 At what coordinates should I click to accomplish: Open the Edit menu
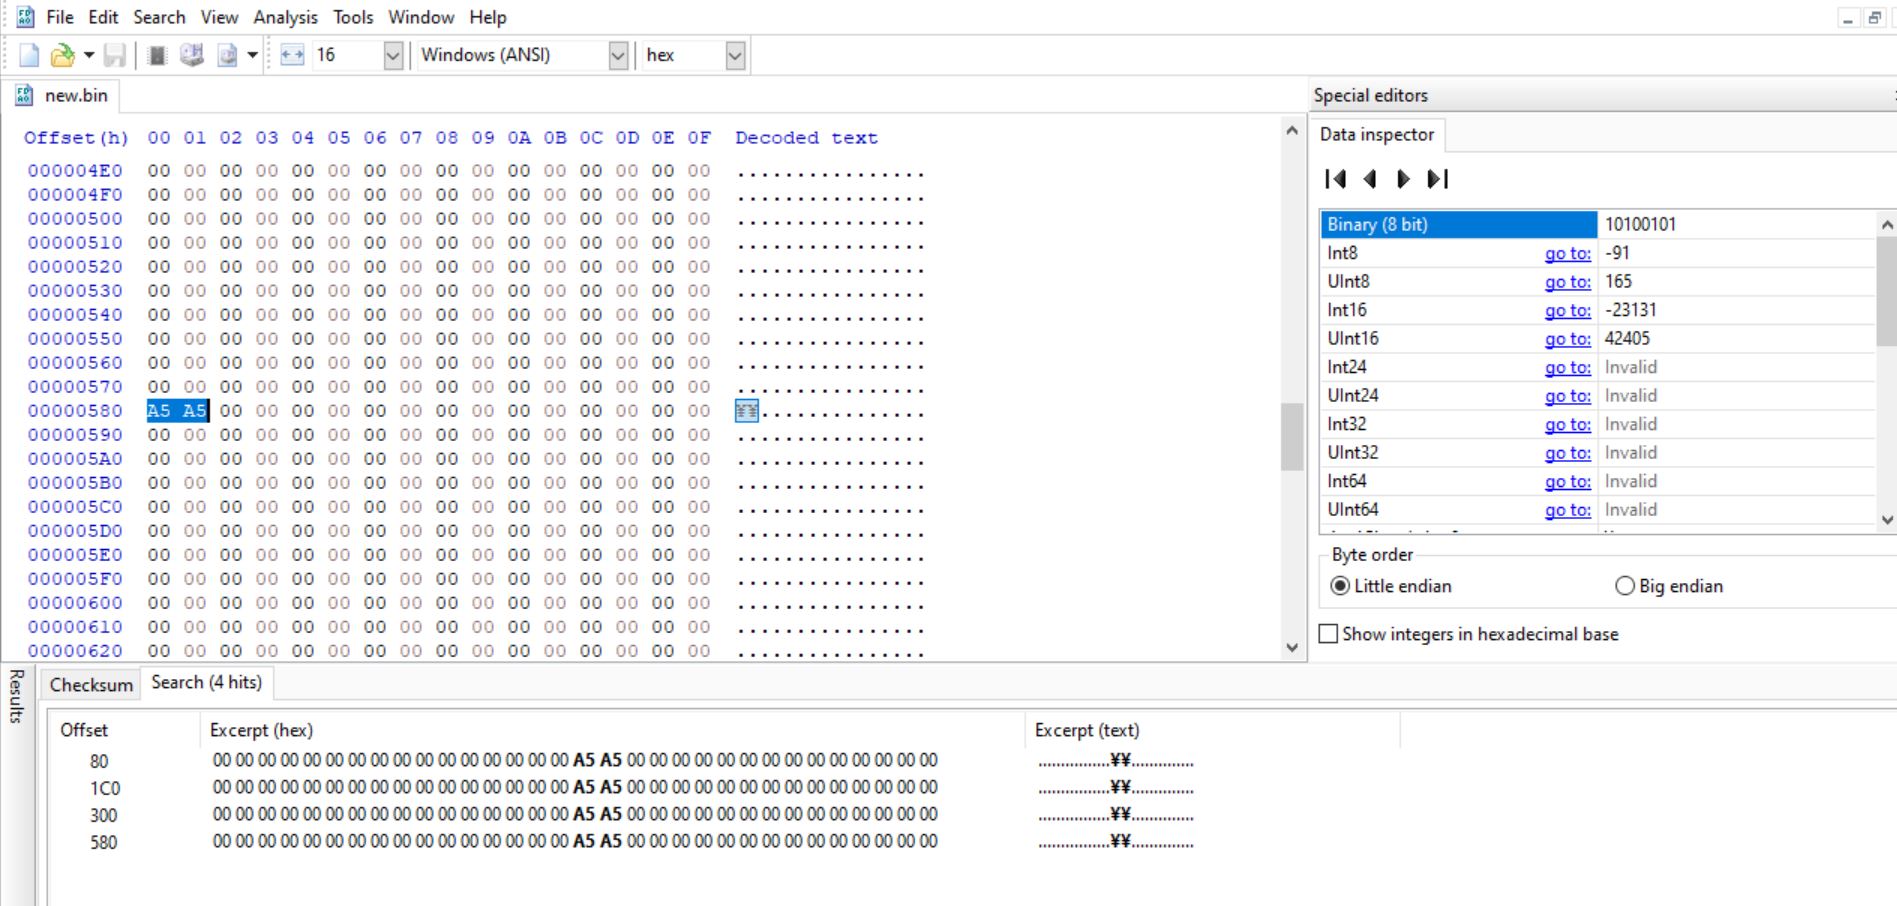pos(103,17)
